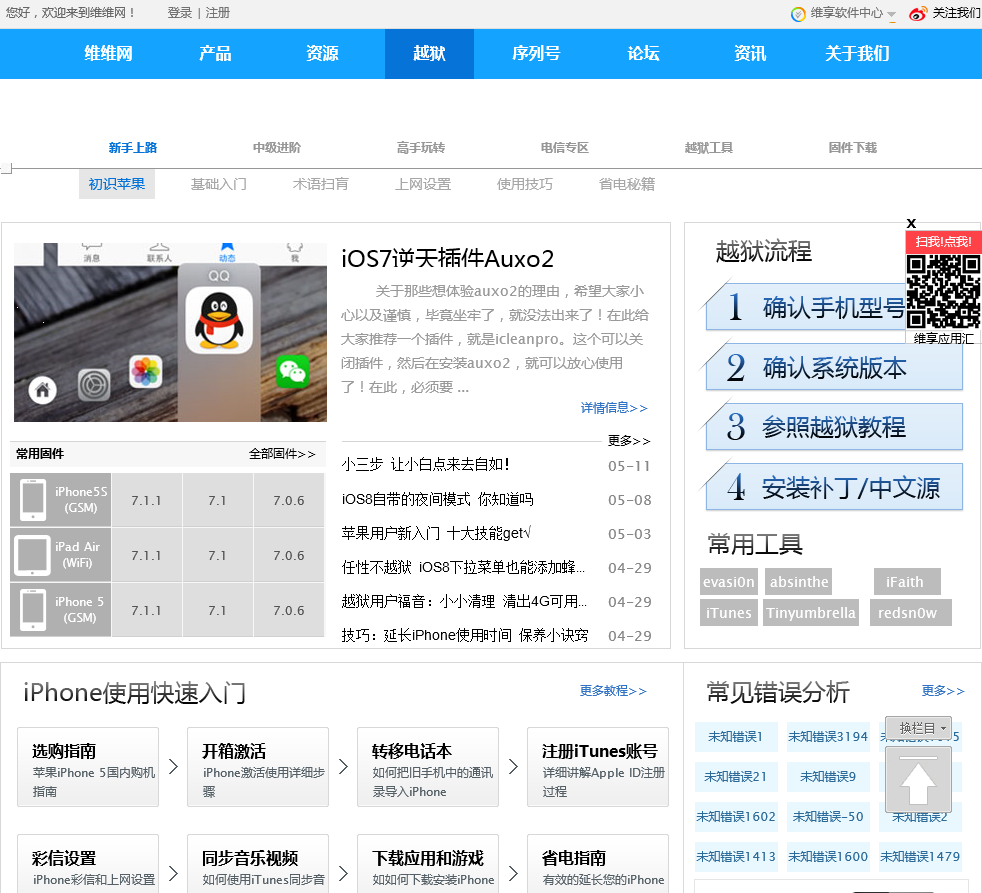Click the iPad Air device icon
The image size is (982, 893).
coord(33,555)
